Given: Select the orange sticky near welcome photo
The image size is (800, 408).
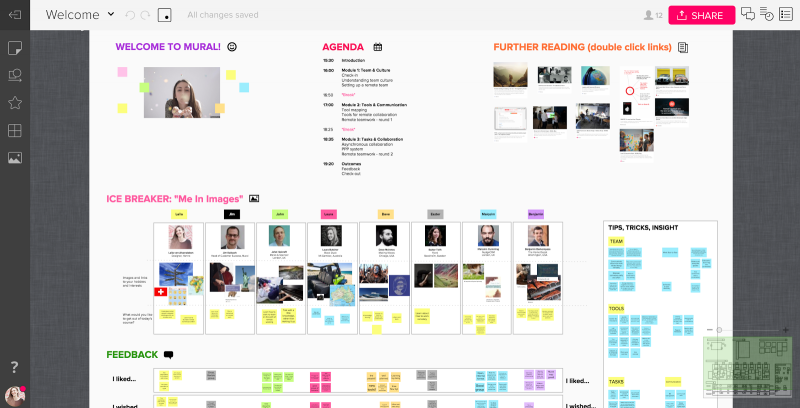Looking at the screenshot, I should (x=220, y=108).
